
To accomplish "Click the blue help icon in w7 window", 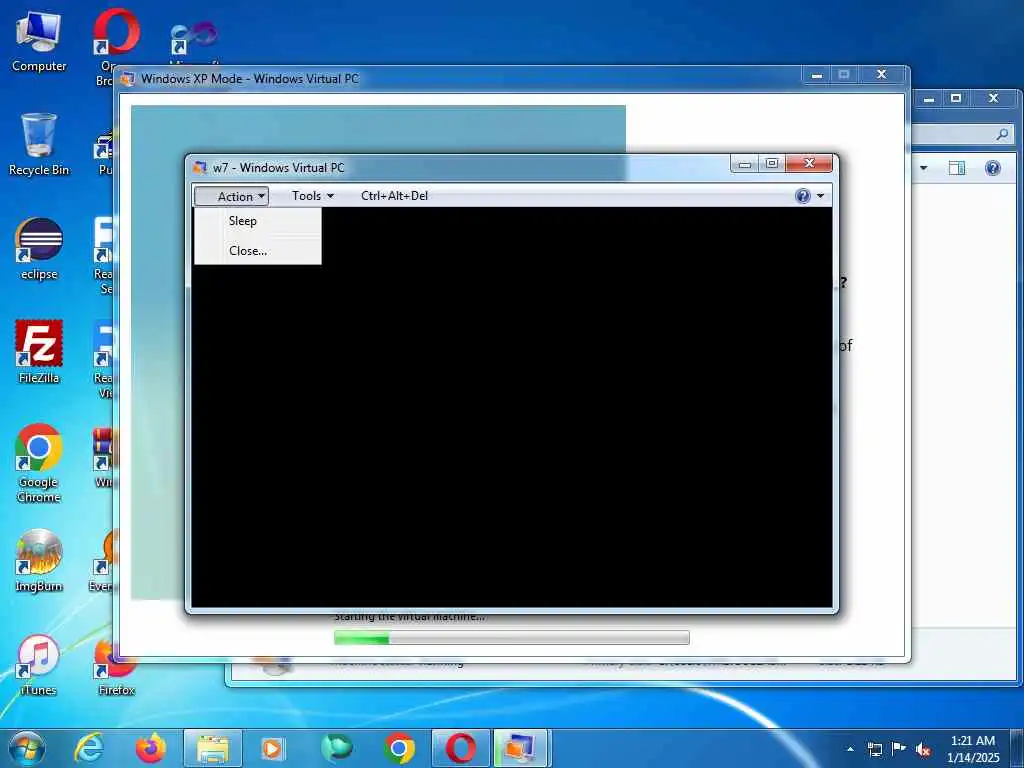I will tap(803, 196).
